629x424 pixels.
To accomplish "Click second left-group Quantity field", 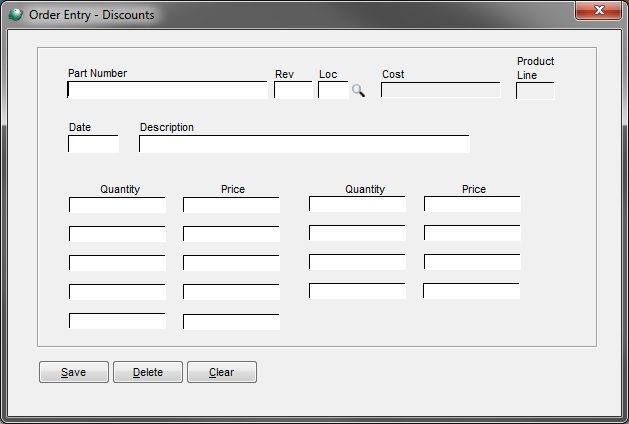I will tap(117, 234).
